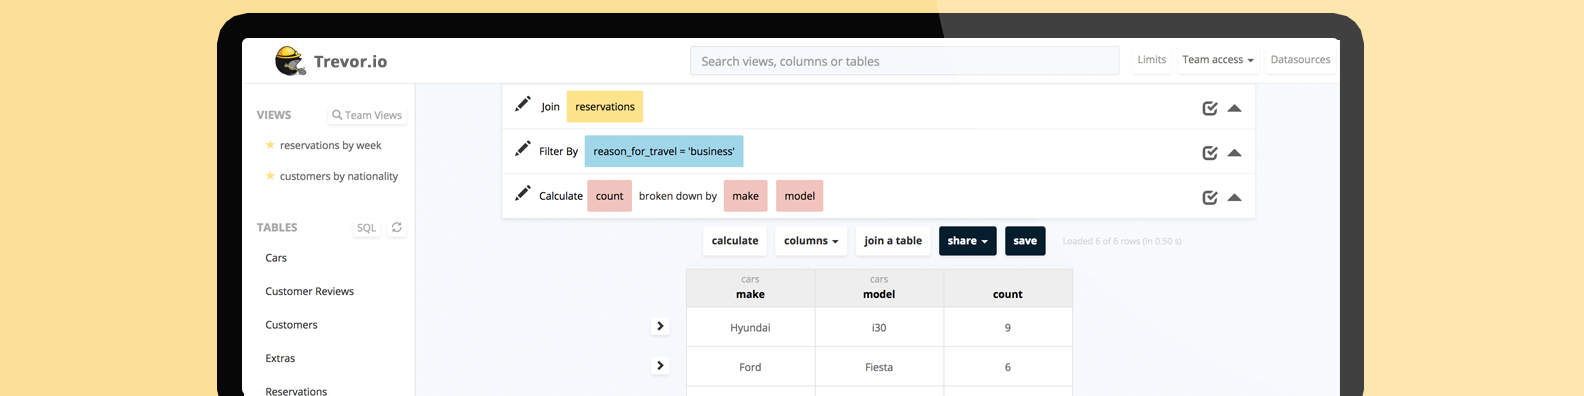Edit the Filter By step pencil icon
The image size is (1584, 396).
(522, 149)
